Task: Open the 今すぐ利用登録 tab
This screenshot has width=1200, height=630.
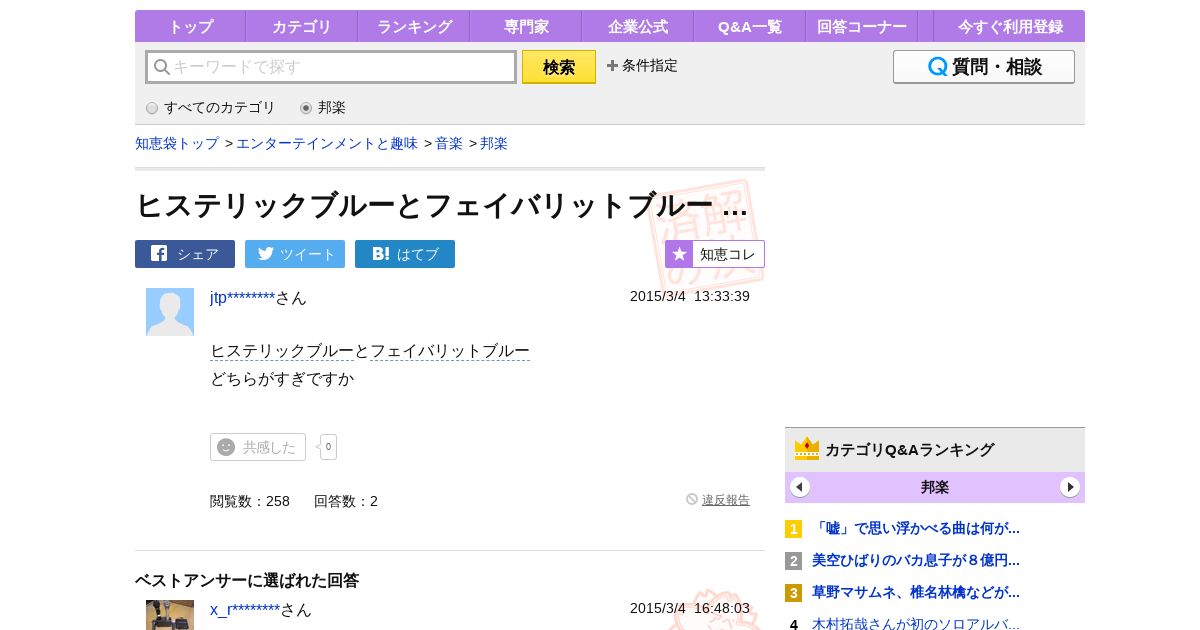Action: point(1010,26)
